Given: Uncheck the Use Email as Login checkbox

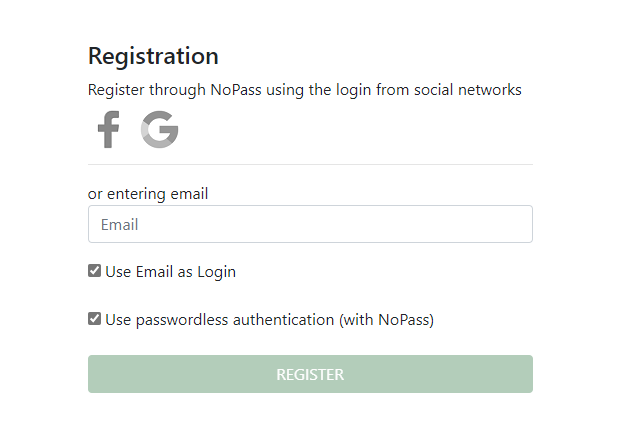Looking at the screenshot, I should pos(94,271).
